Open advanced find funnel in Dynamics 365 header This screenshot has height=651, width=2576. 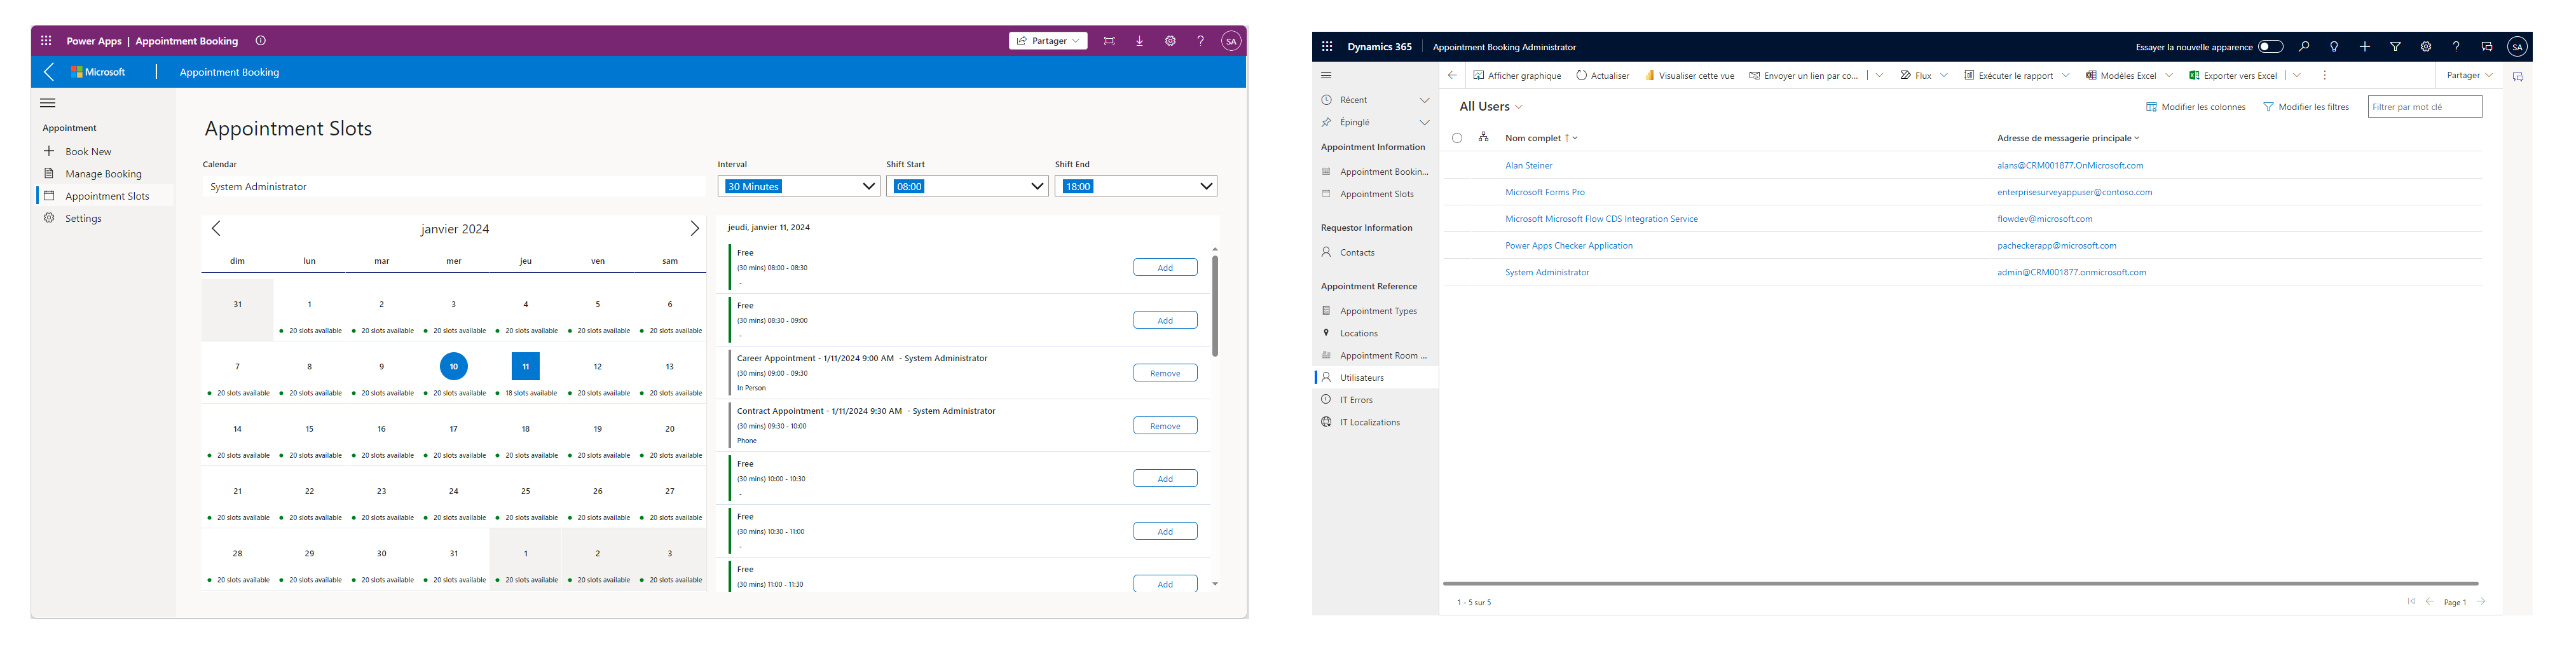pyautogui.click(x=2395, y=47)
